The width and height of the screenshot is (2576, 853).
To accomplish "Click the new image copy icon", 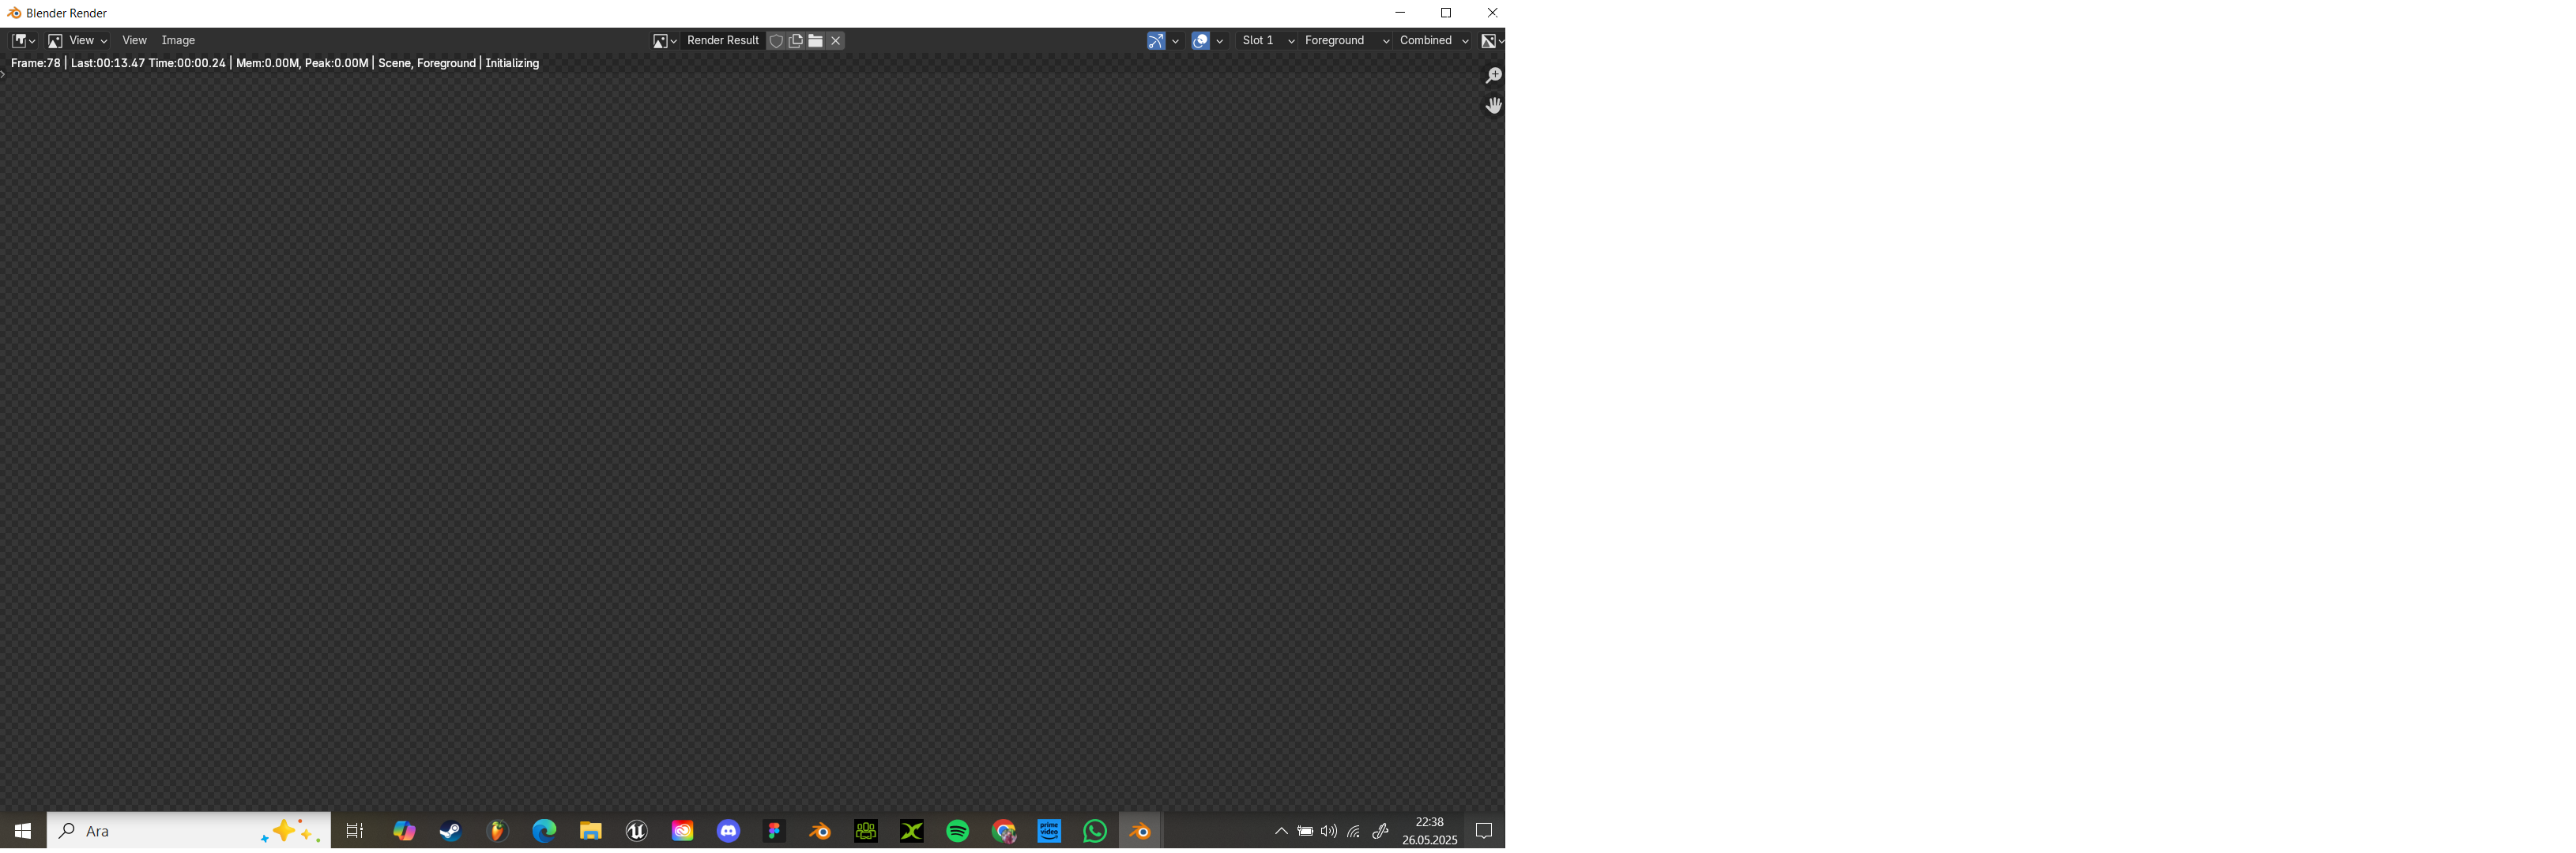I will pyautogui.click(x=796, y=41).
